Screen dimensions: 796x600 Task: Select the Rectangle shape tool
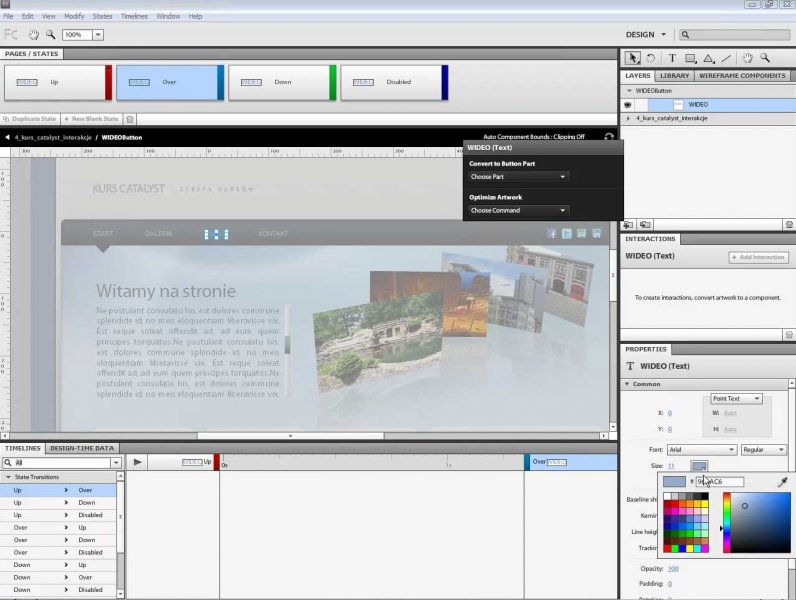[690, 59]
